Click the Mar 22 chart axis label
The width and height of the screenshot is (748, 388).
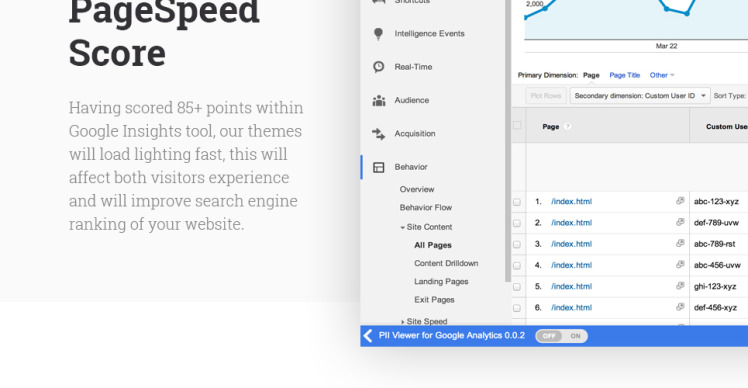pos(666,46)
